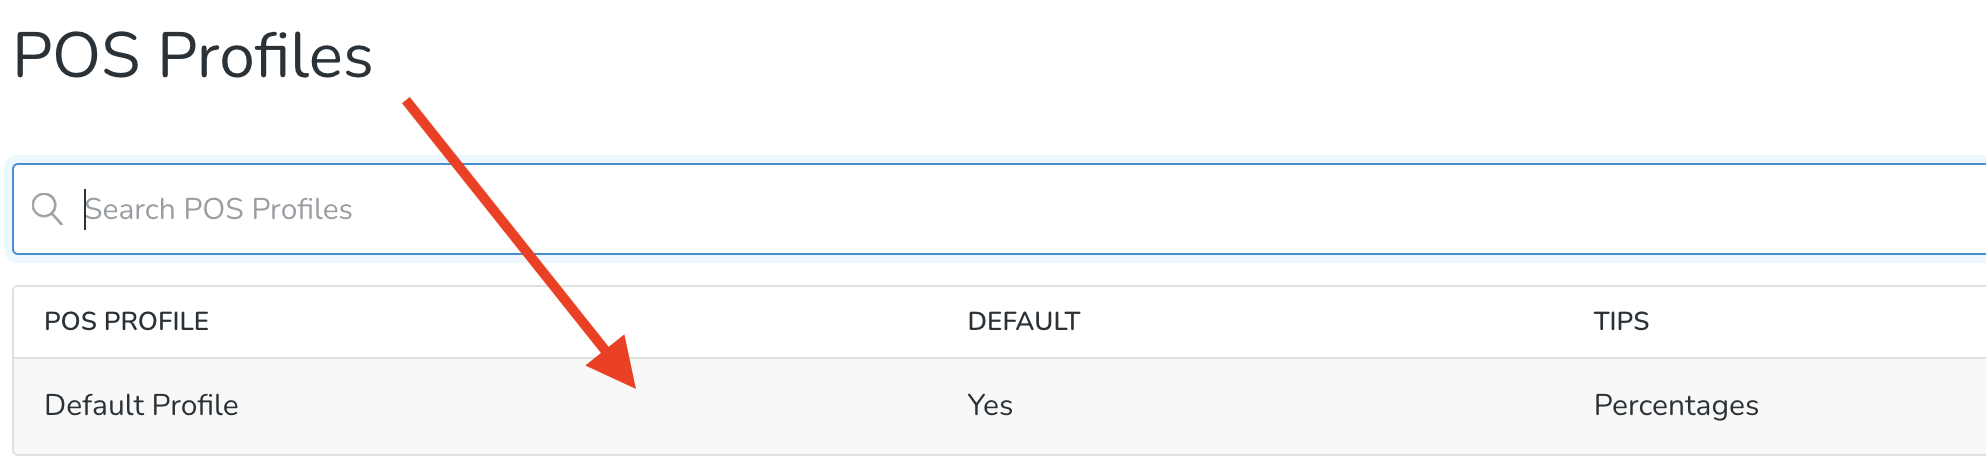
Task: Click the POS Profiles page heading
Action: pos(193,55)
